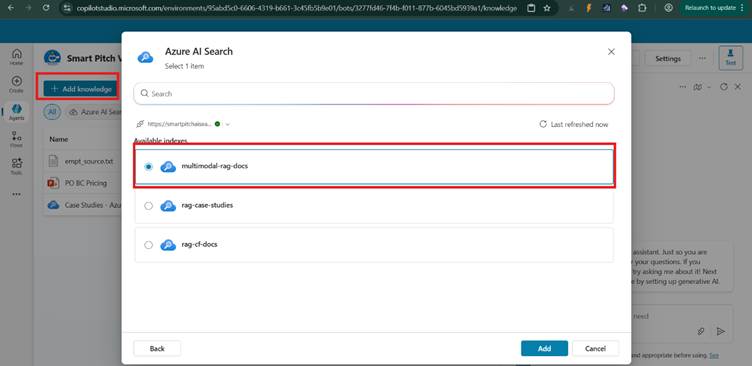Click the attachment paperclip in chat box

point(701,331)
